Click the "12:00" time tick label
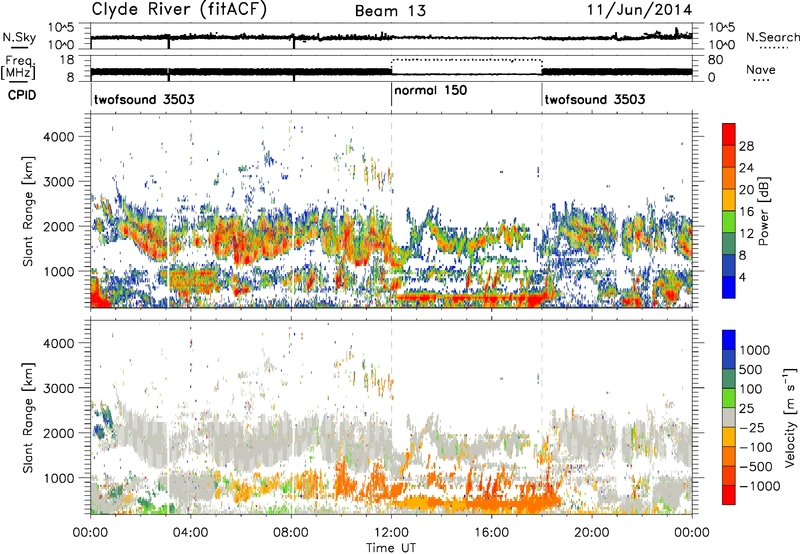Screen dimensions: 800x554 [x=391, y=533]
